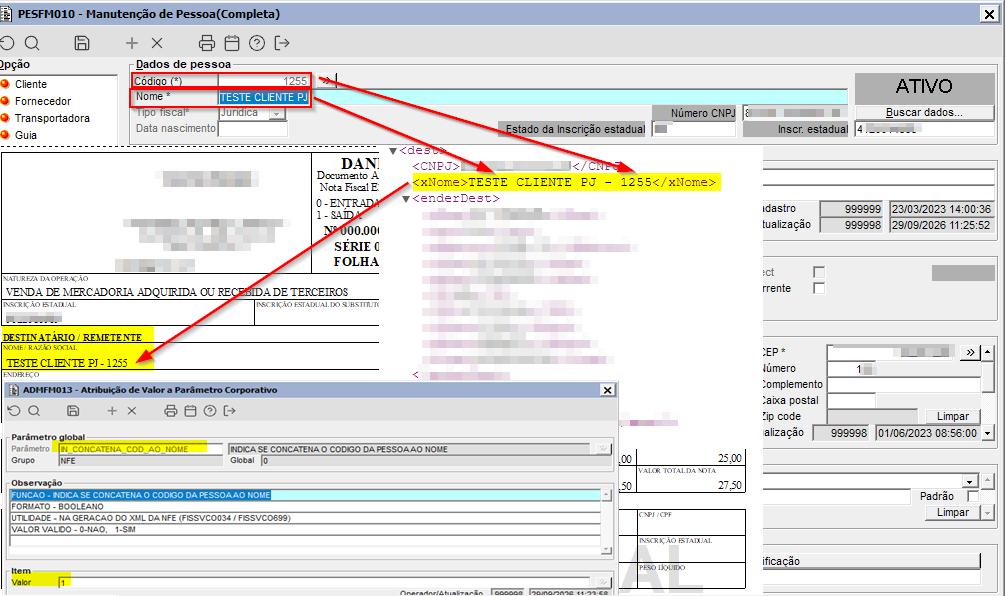This screenshot has width=1006, height=596.
Task: Click scroll up arrow beside CEP section
Action: coord(987,352)
